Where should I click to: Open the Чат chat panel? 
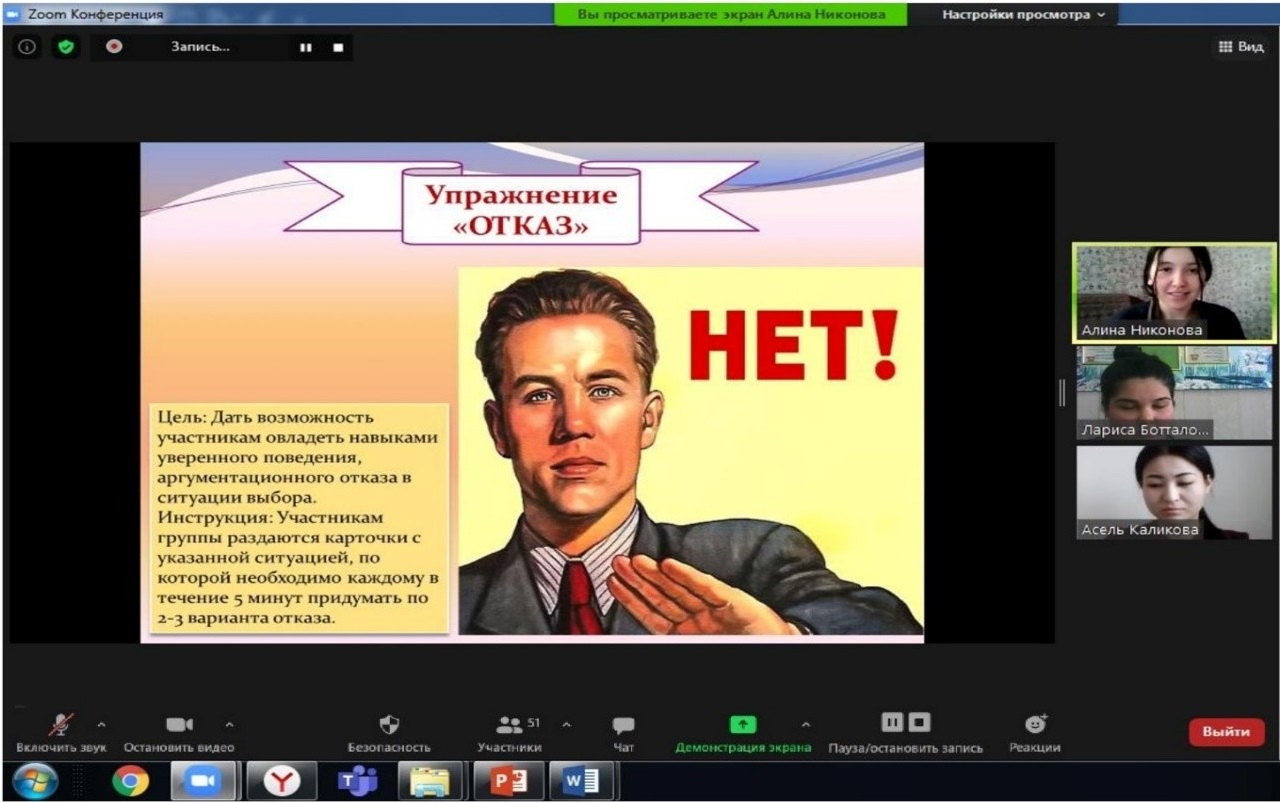point(623,733)
